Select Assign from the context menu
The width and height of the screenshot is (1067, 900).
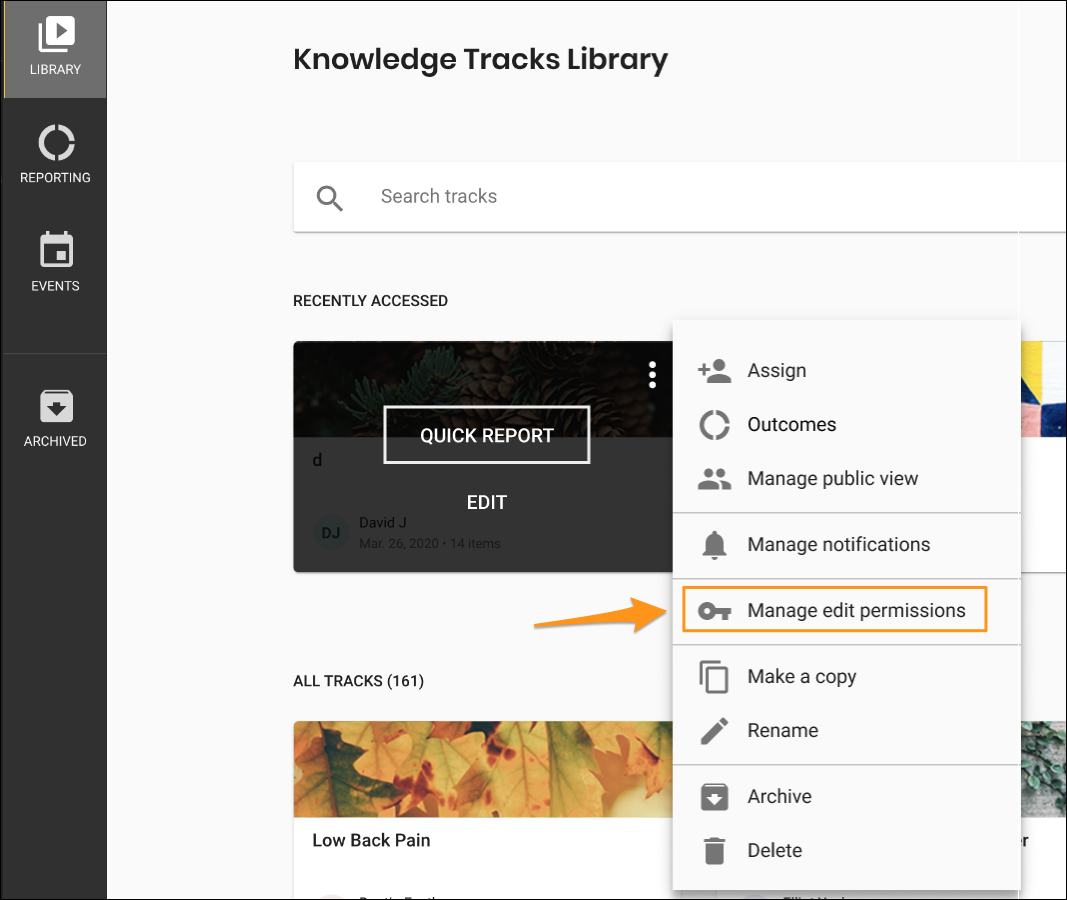pyautogui.click(x=776, y=371)
